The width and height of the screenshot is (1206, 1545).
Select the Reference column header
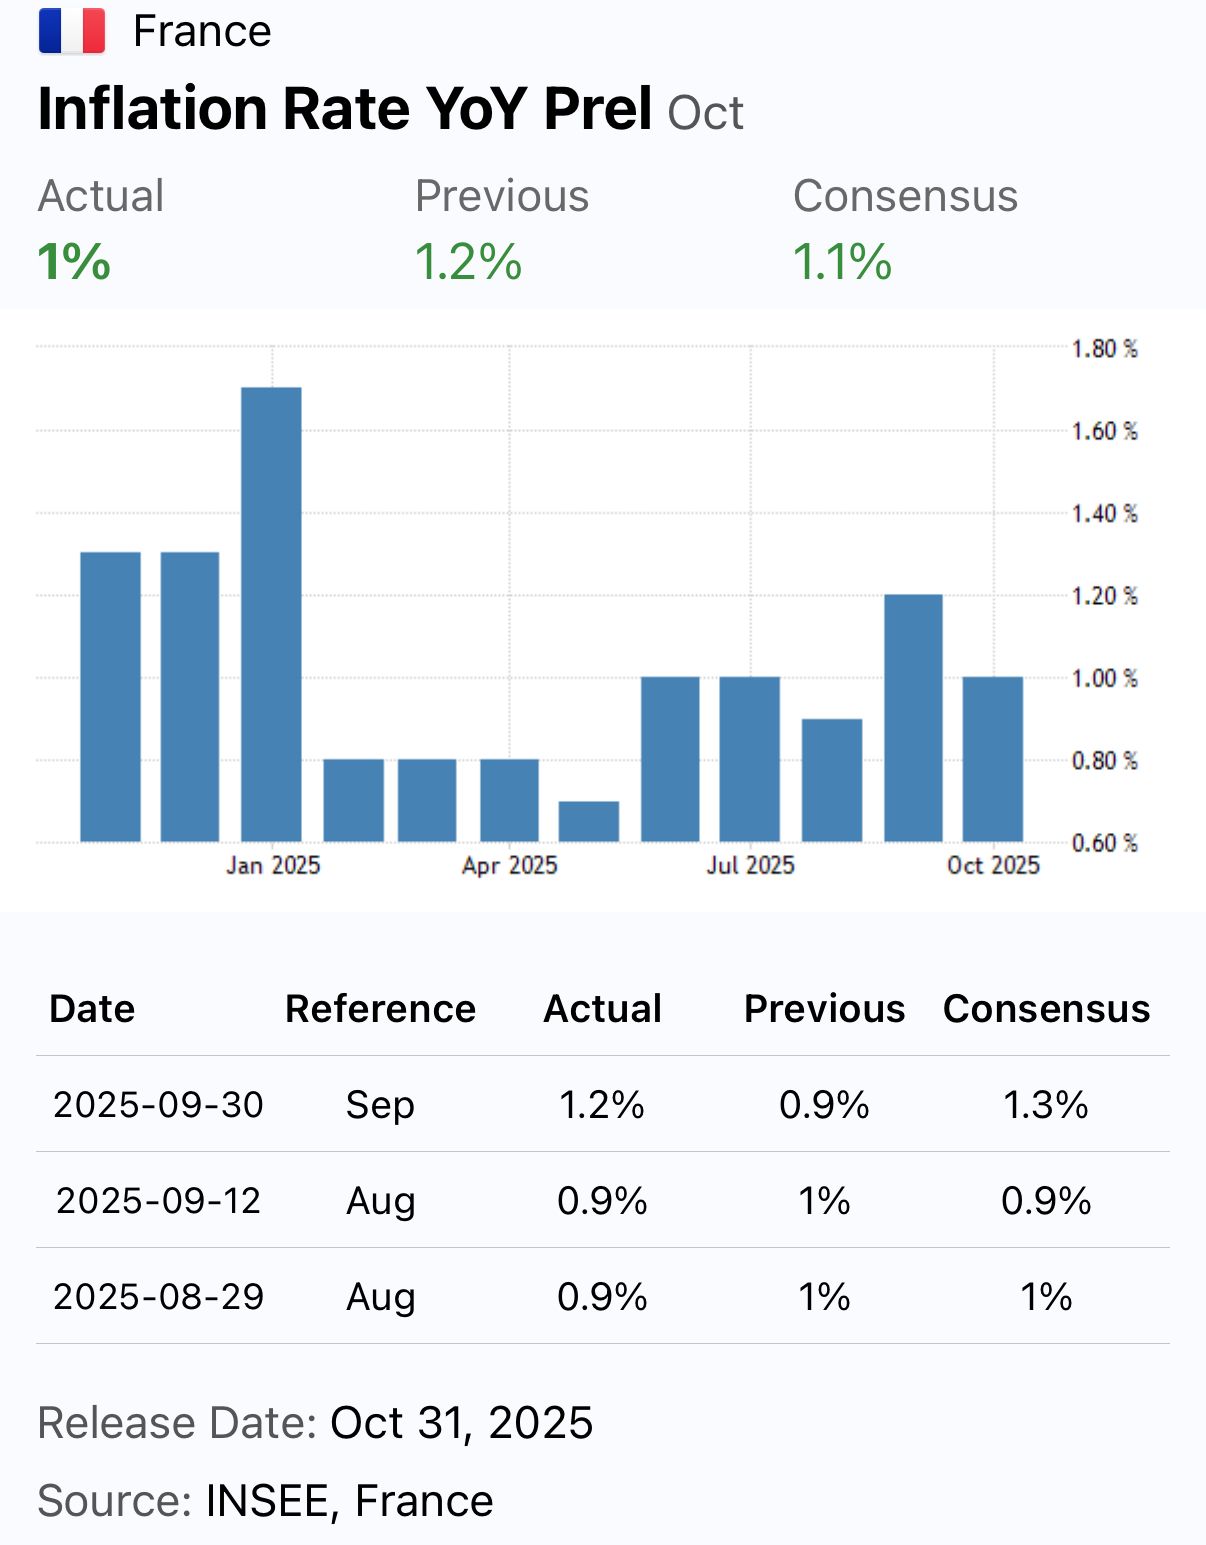pyautogui.click(x=380, y=1008)
